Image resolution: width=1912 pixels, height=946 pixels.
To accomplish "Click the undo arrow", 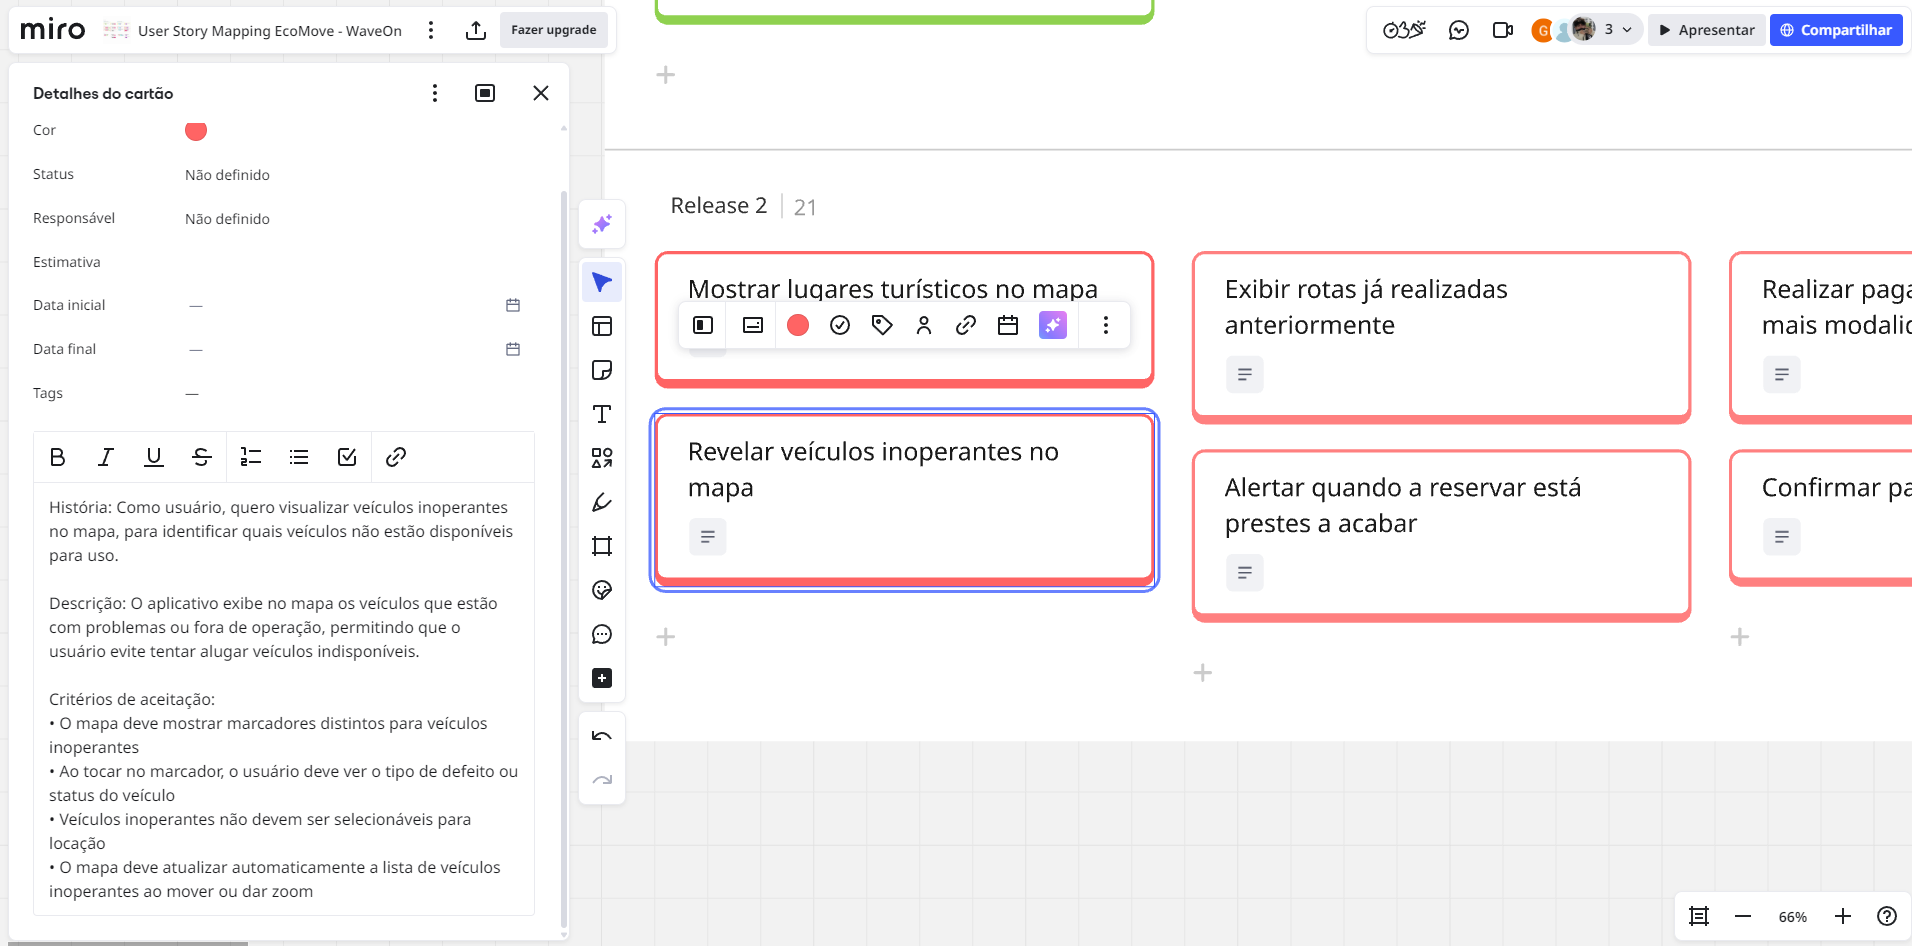I will click(x=602, y=737).
